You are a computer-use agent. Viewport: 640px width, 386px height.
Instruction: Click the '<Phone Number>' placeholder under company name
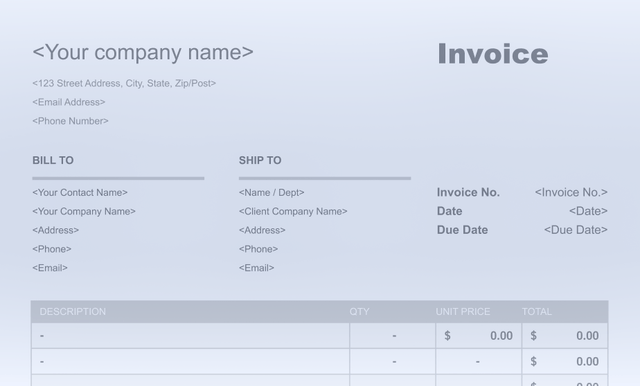(70, 121)
